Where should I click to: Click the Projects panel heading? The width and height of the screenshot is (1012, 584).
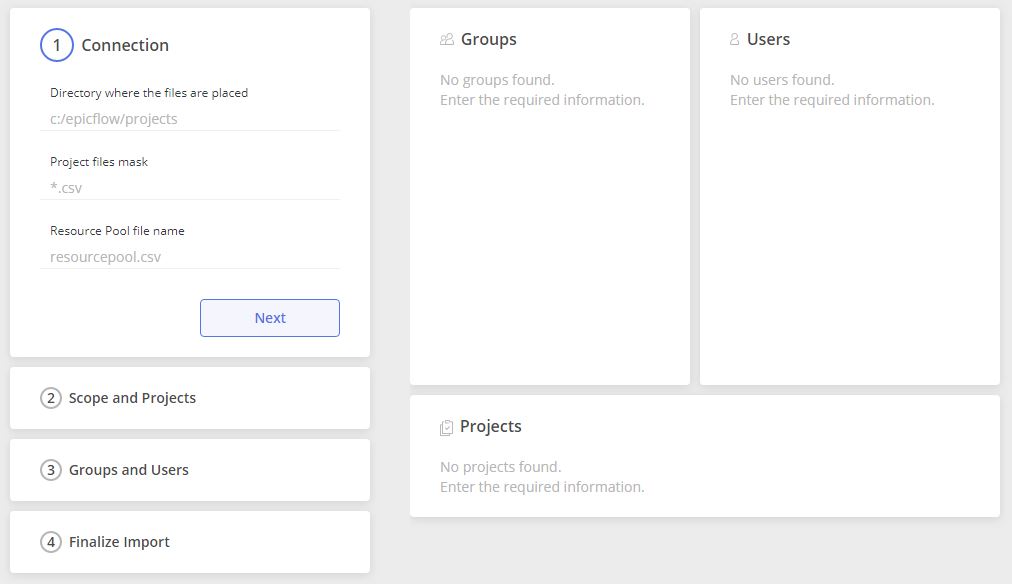(491, 427)
